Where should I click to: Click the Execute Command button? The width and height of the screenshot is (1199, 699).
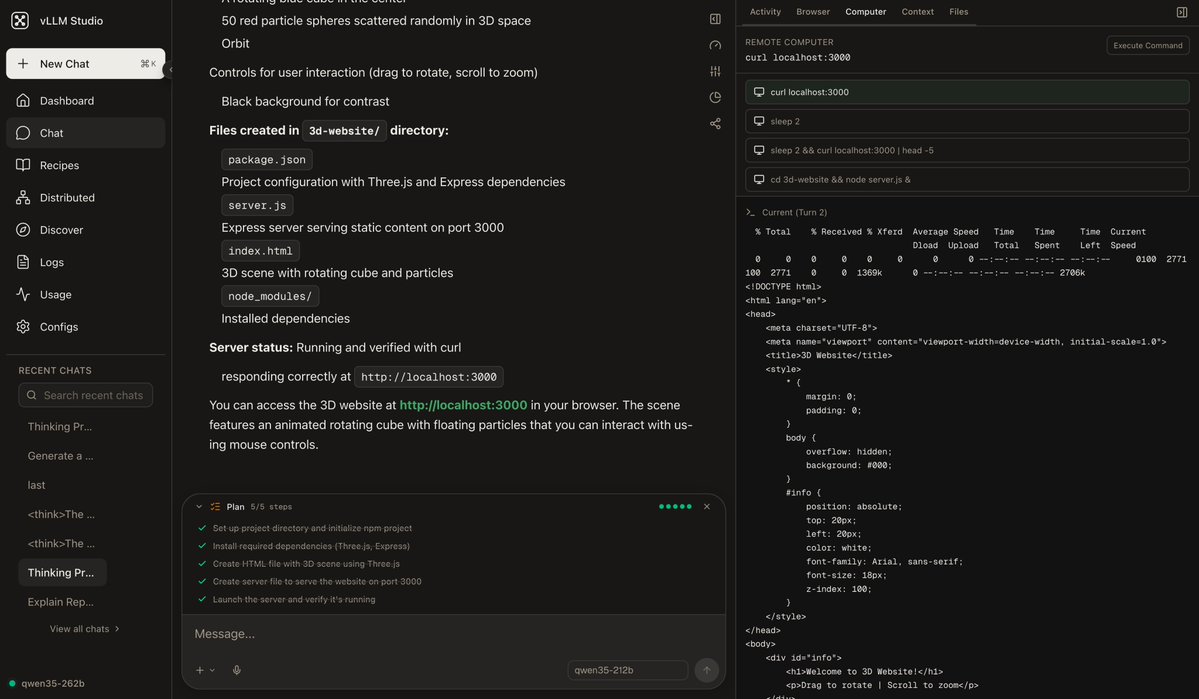coord(1148,45)
